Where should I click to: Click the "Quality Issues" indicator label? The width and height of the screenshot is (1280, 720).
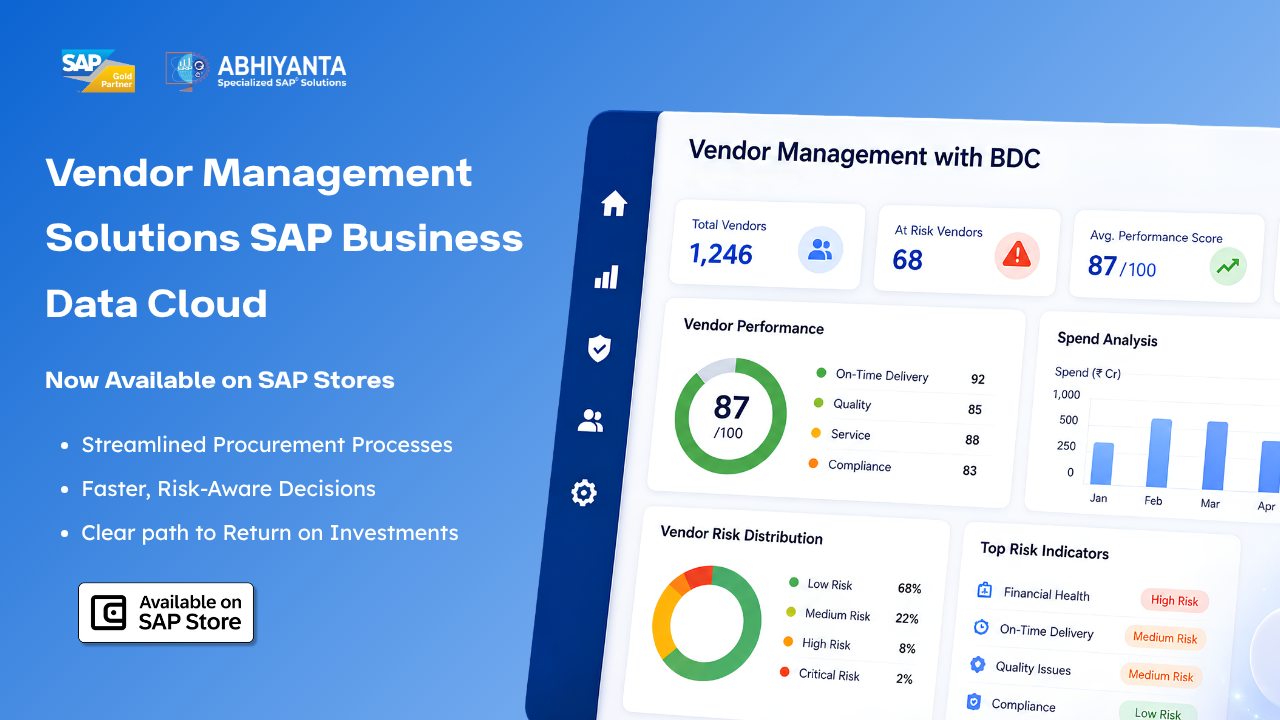pos(1033,668)
